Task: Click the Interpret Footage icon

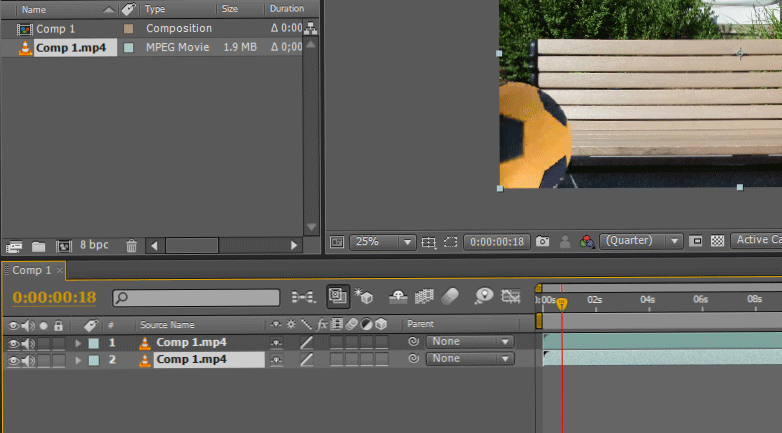Action: point(14,246)
